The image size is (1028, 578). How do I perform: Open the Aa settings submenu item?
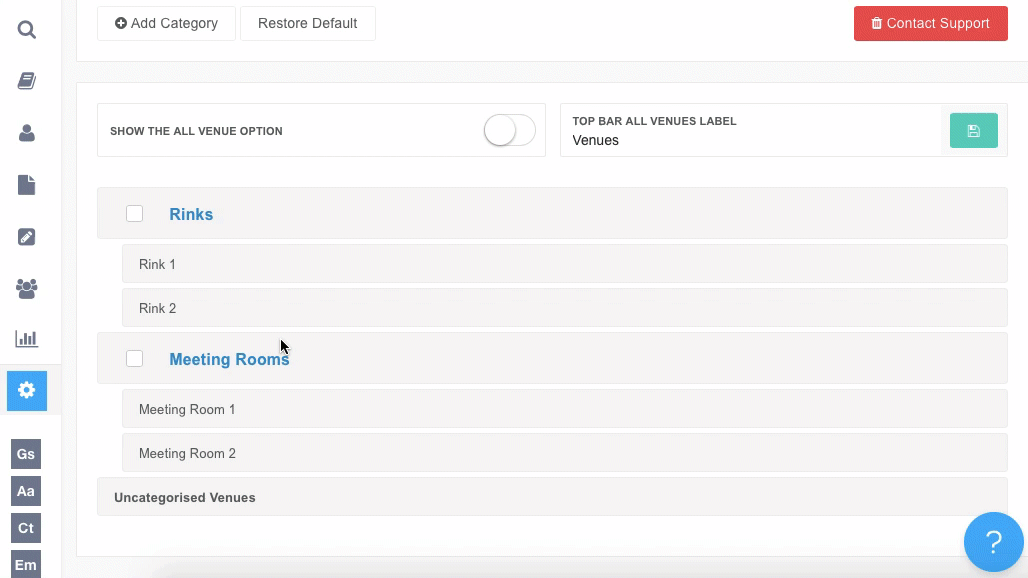coord(26,491)
